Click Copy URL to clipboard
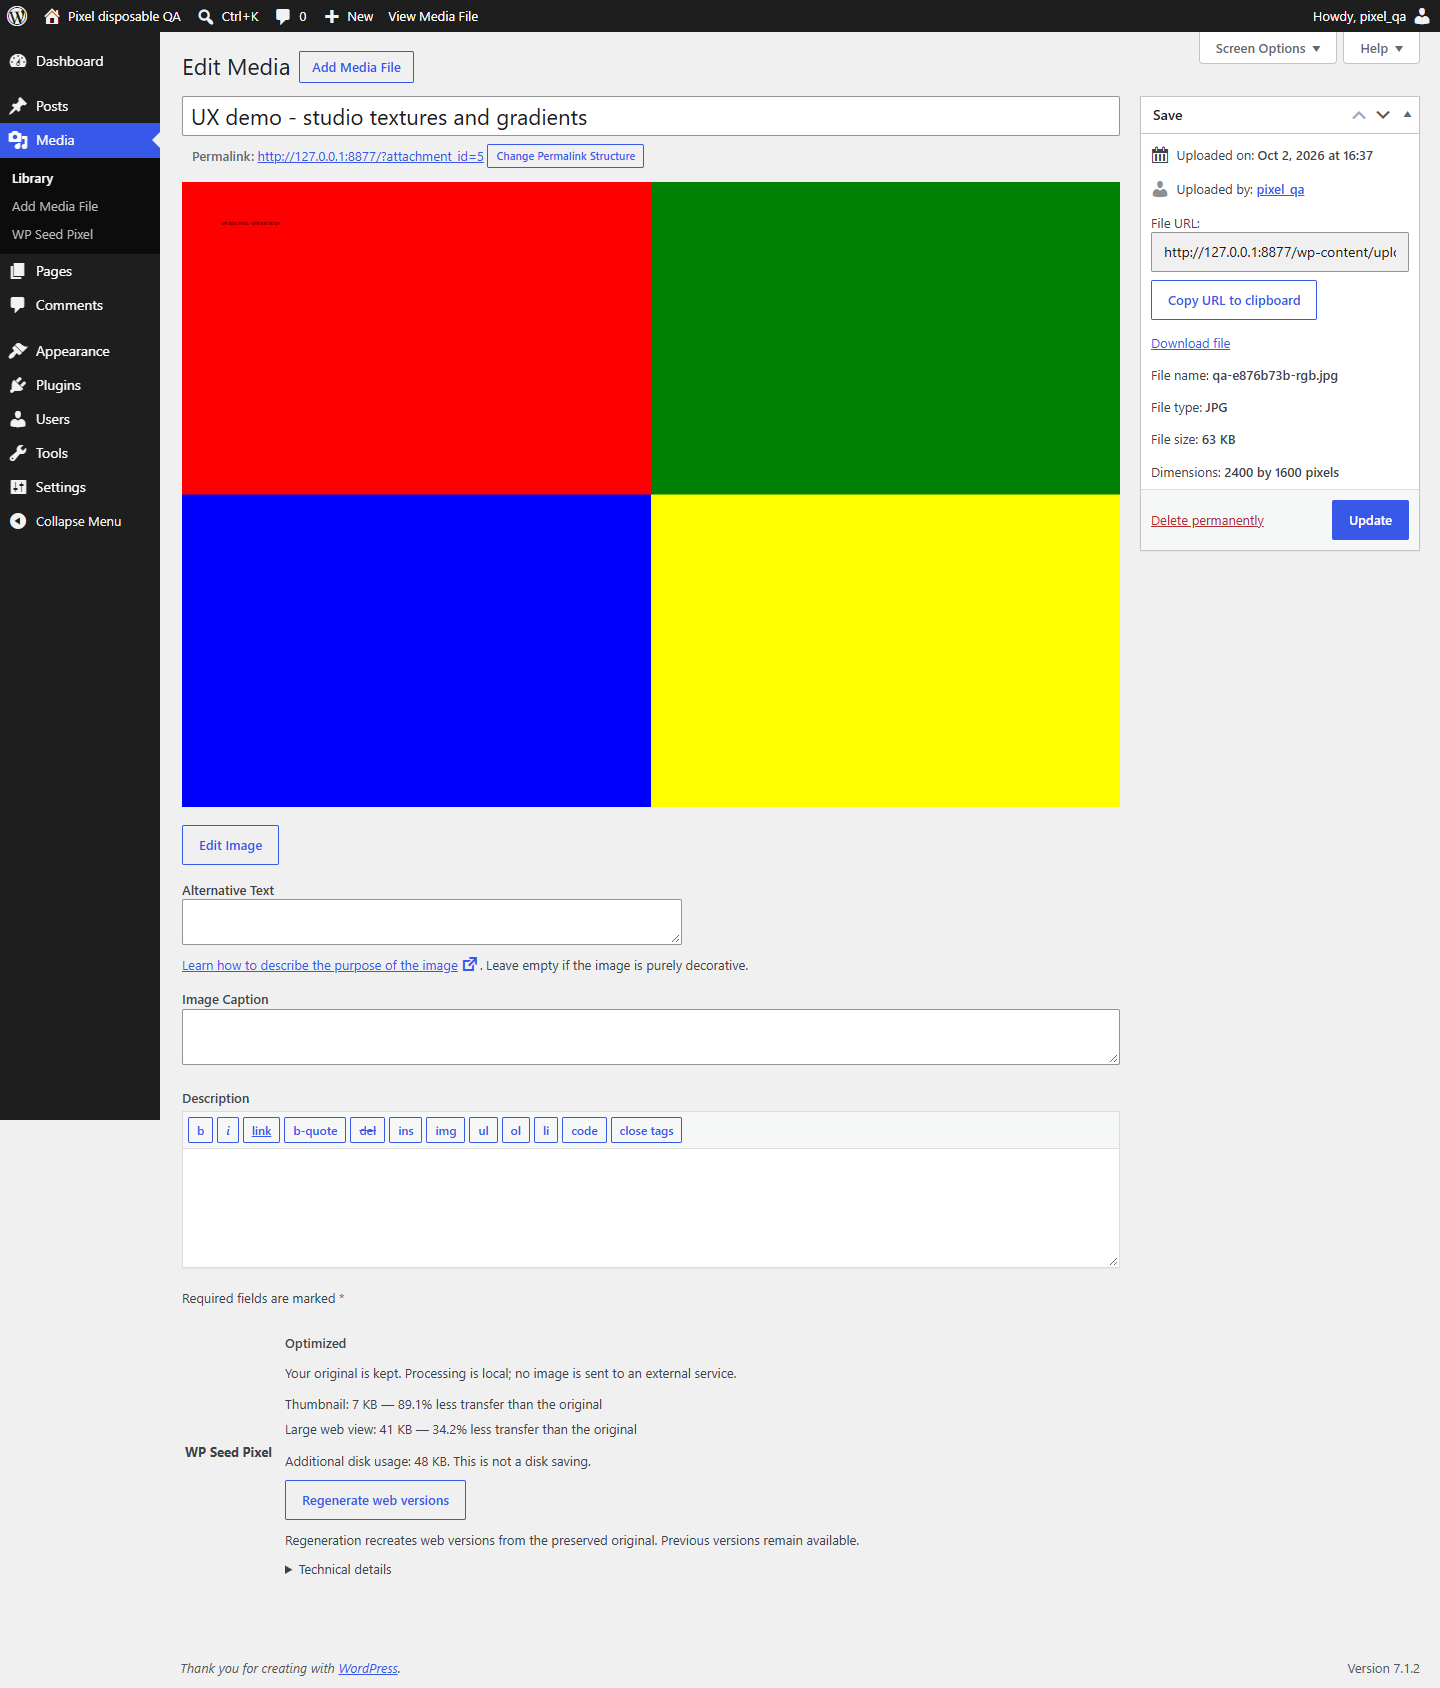Viewport: 1440px width, 1688px height. click(x=1234, y=300)
